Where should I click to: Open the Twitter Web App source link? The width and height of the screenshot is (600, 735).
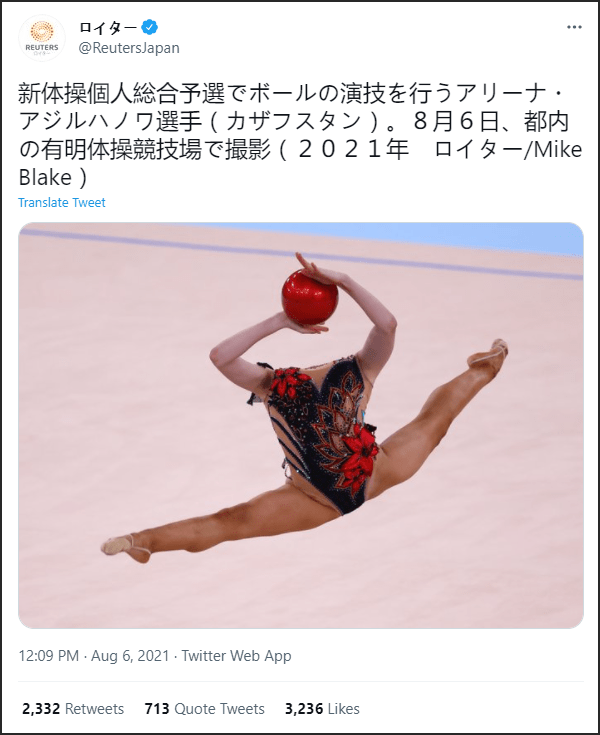[x=236, y=655]
